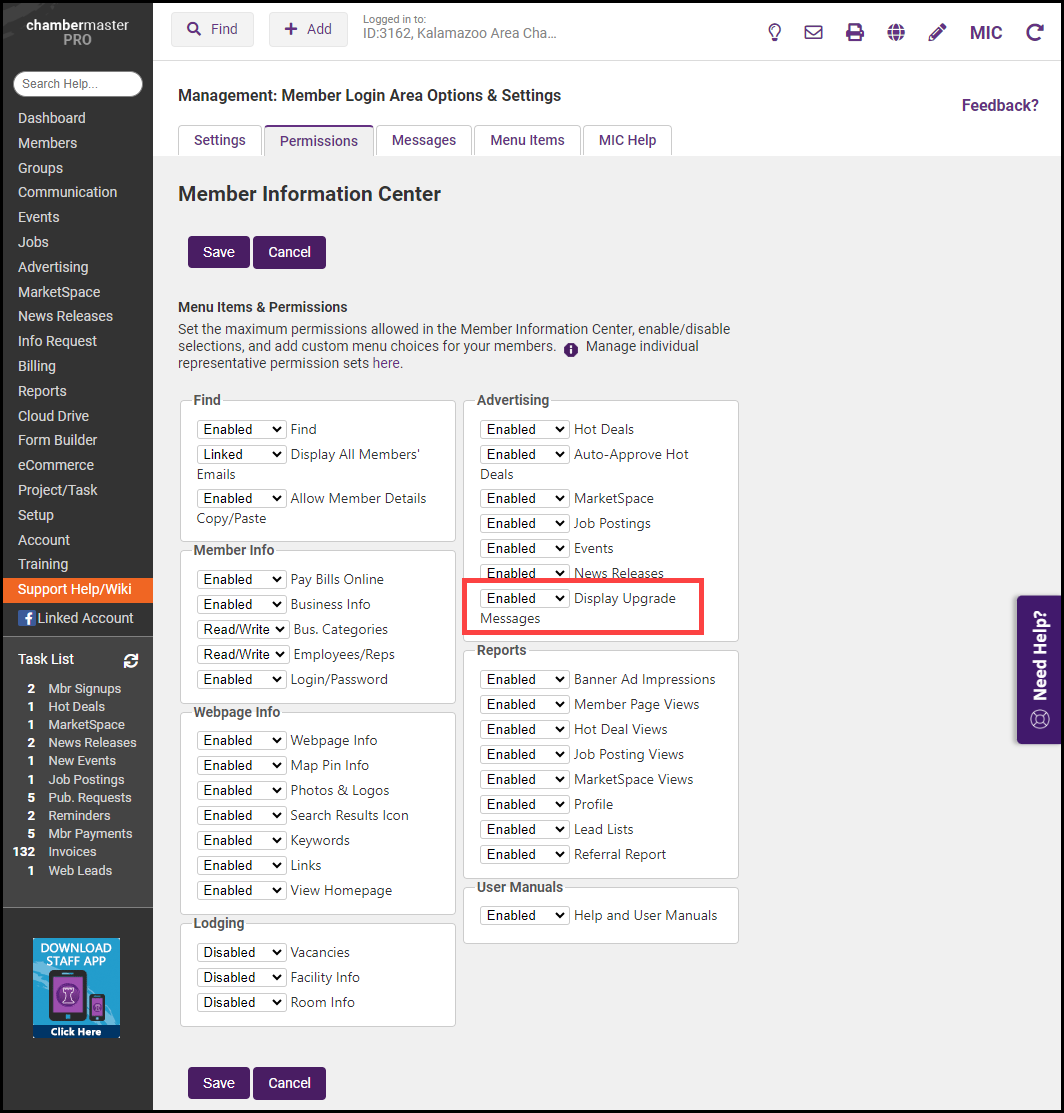Click the lightbulb tips icon
The width and height of the screenshot is (1064, 1113).
pos(774,32)
